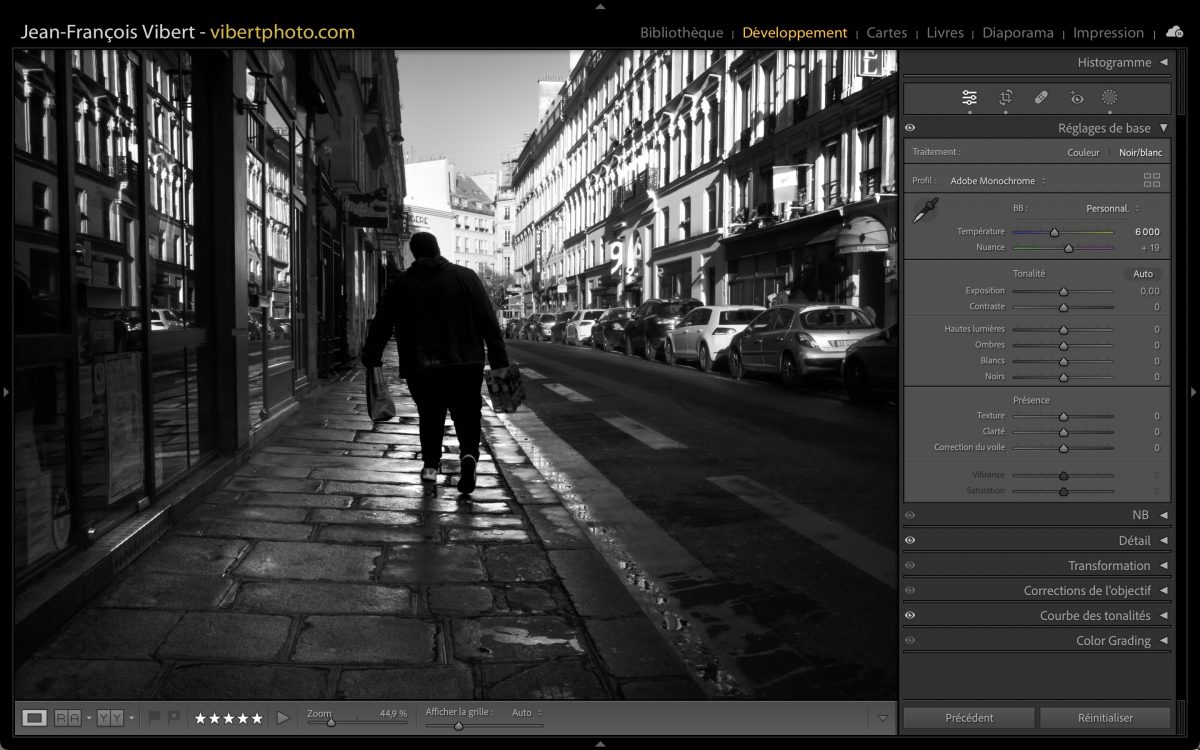
Task: Click the loupe view mode icon
Action: (34, 717)
